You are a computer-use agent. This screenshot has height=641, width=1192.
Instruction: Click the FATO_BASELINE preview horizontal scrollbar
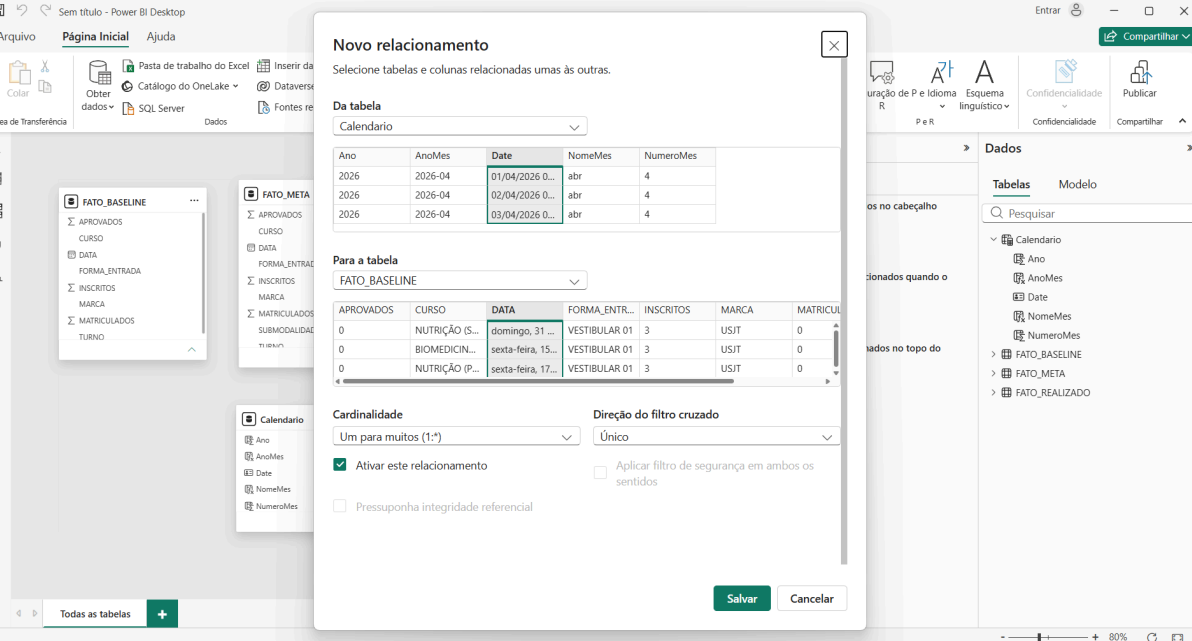537,382
